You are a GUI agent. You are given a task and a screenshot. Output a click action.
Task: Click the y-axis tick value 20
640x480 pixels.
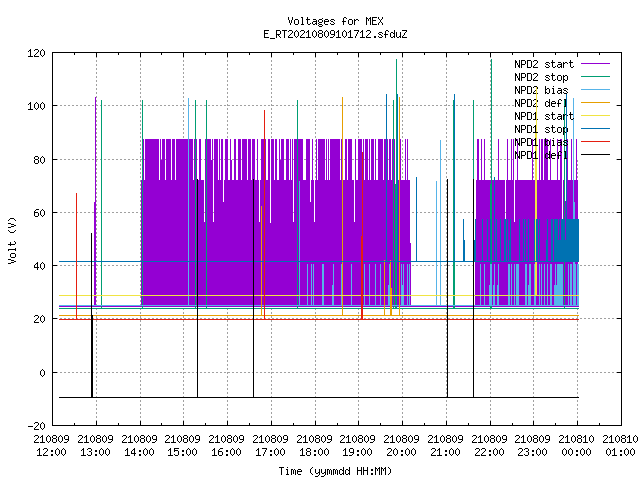click(40, 319)
